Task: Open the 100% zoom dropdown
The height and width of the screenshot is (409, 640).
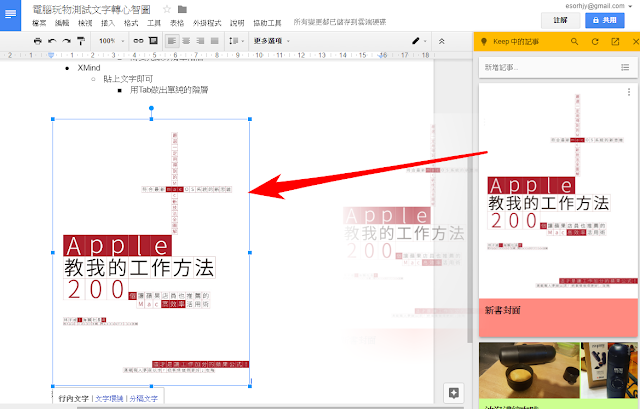Action: pyautogui.click(x=111, y=41)
